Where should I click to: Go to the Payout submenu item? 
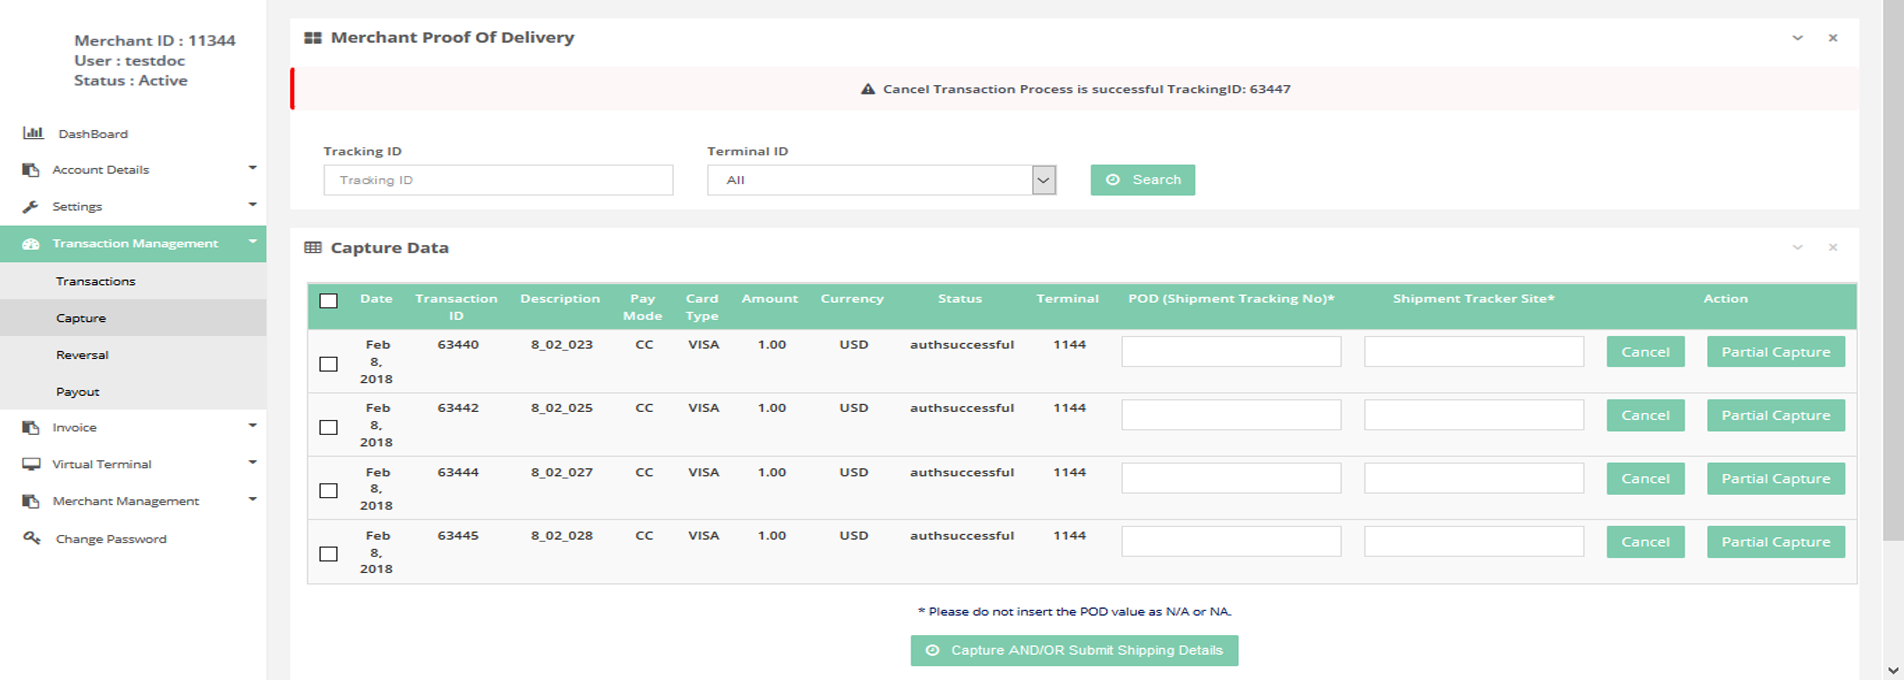coord(78,392)
